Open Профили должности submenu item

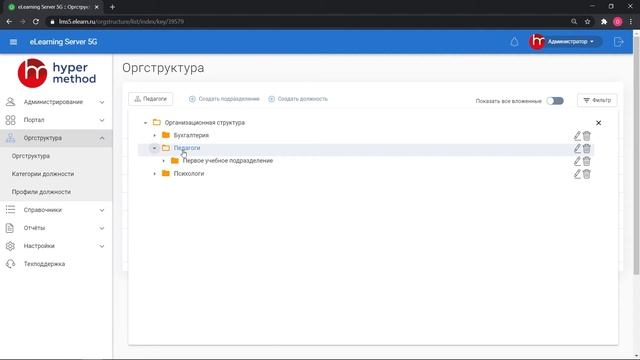click(41, 192)
